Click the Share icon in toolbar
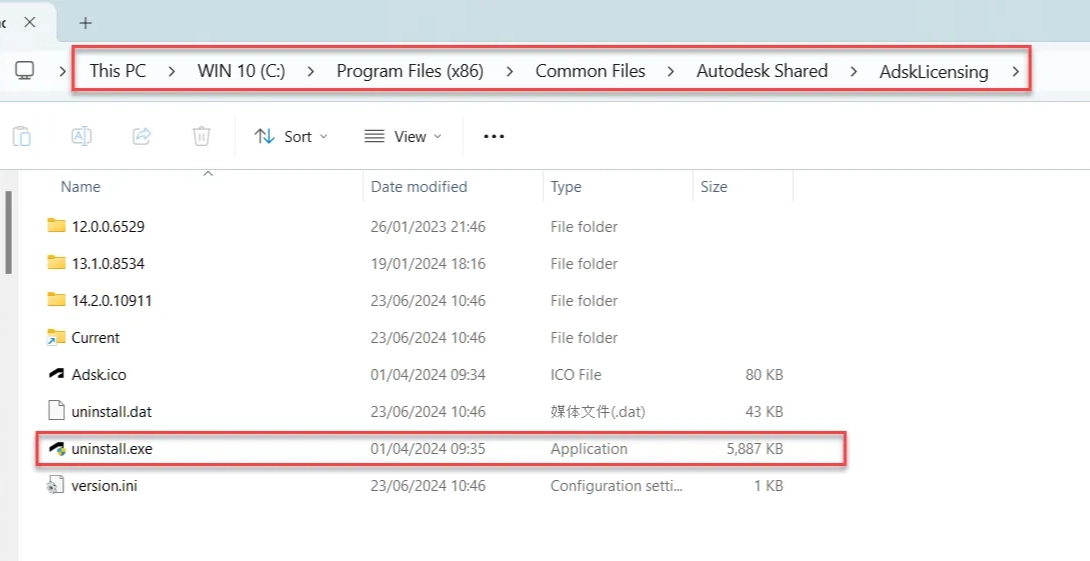Viewport: 1090px width, 561px height. pos(142,136)
